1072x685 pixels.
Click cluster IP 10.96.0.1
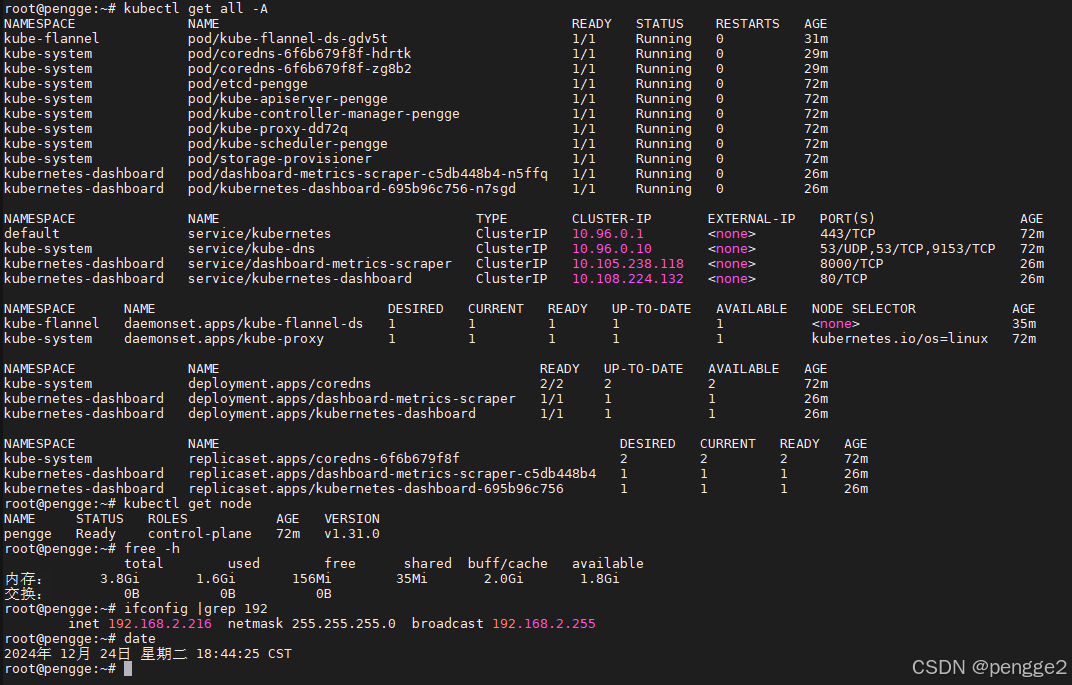(608, 234)
